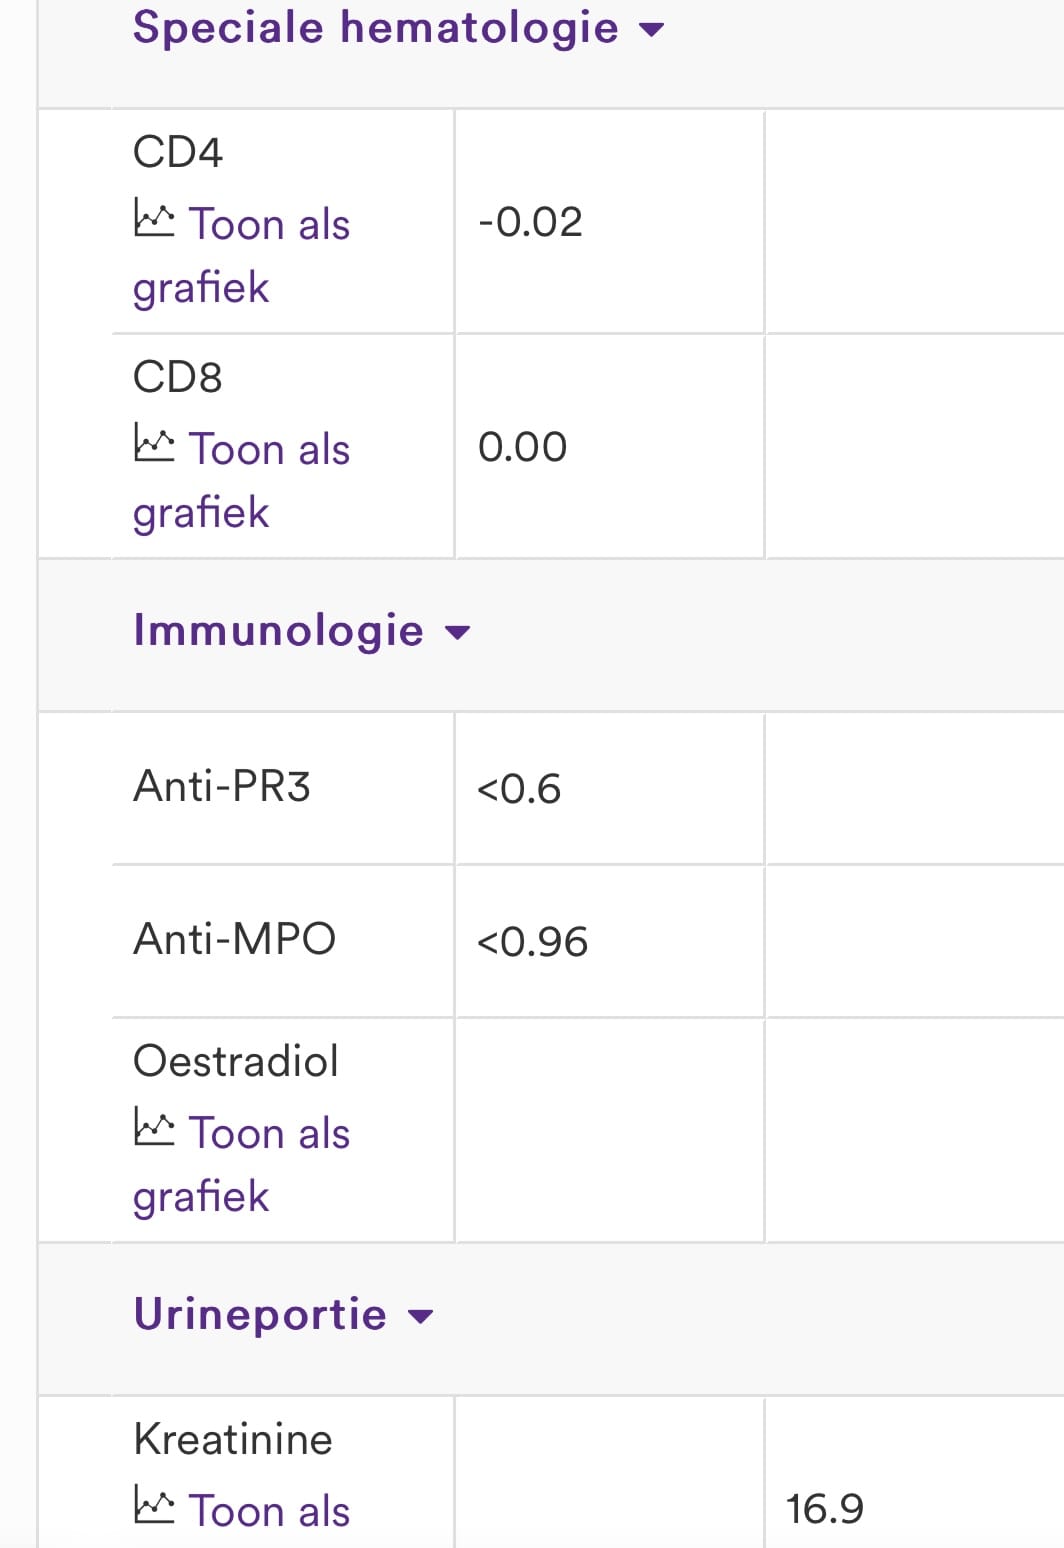Click the chart icon under CD4
This screenshot has width=1064, height=1548.
point(154,218)
